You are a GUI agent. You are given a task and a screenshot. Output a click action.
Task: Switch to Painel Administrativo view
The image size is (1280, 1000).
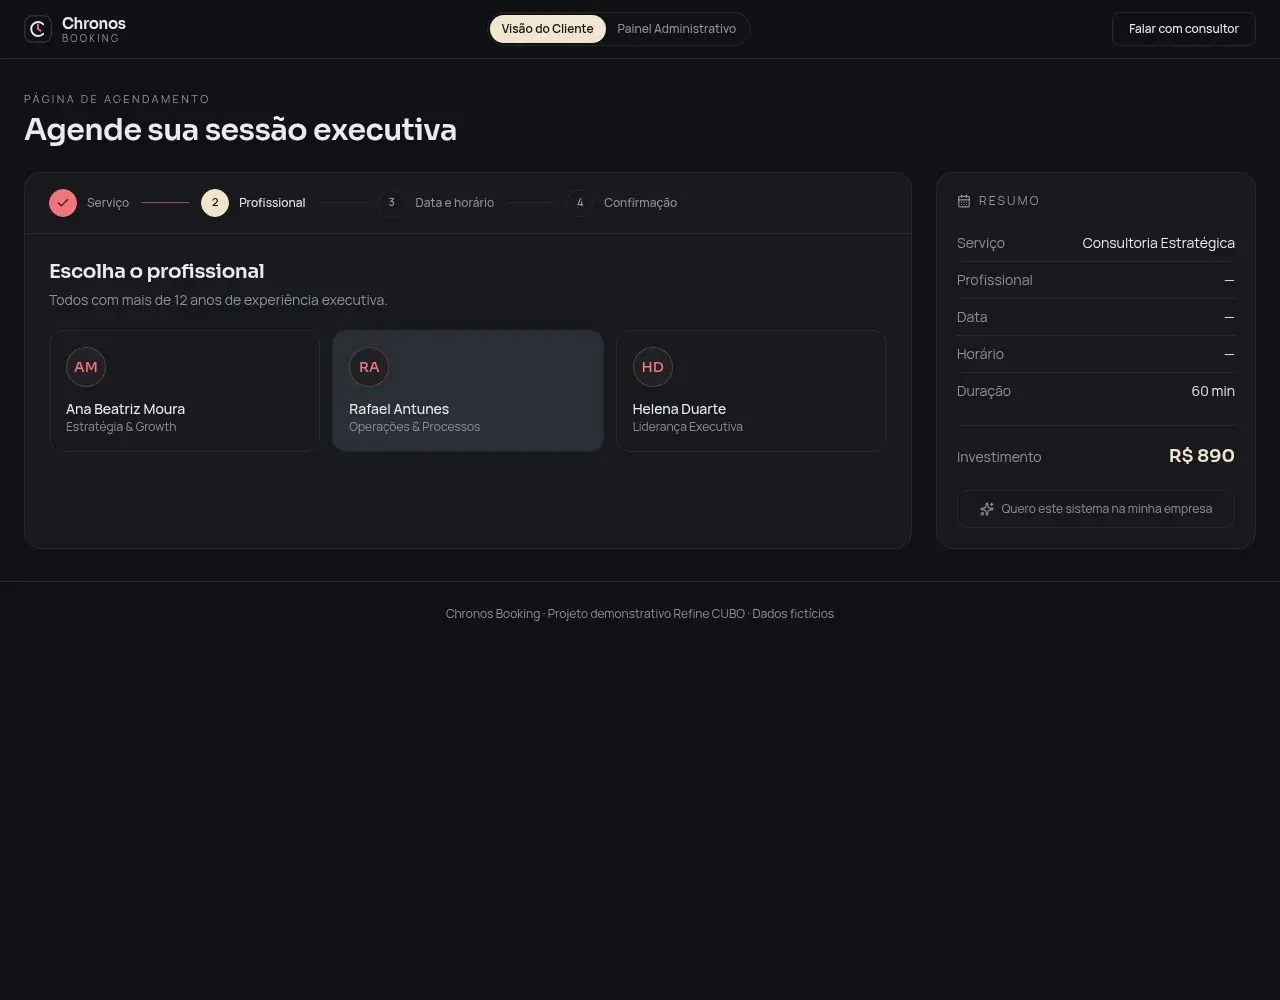(676, 29)
